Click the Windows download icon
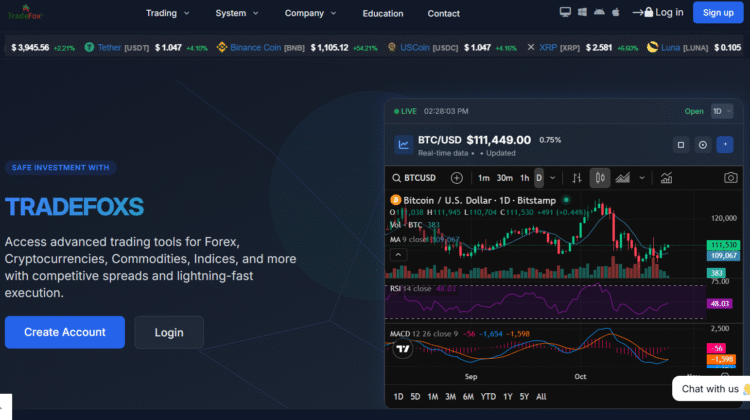Image resolution: width=750 pixels, height=420 pixels. 582,13
